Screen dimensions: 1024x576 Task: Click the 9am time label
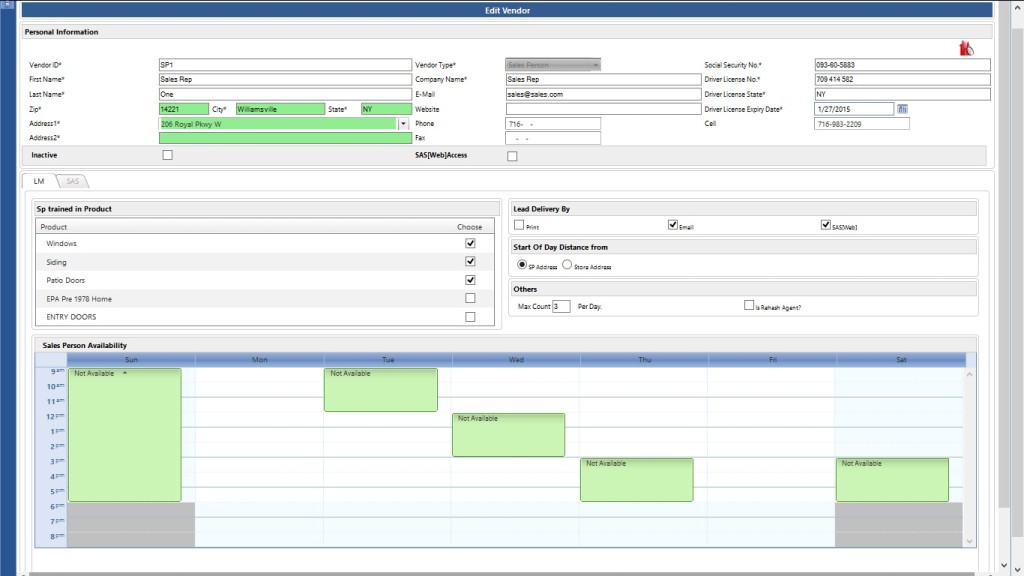57,371
